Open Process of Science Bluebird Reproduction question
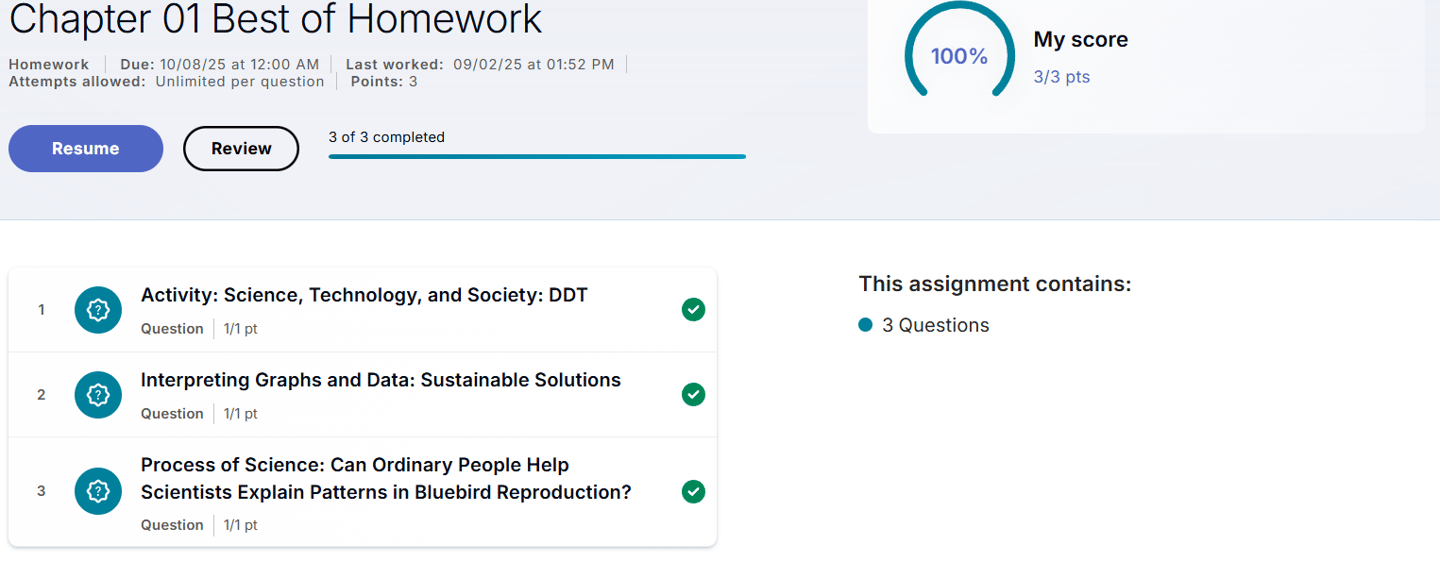The image size is (1440, 586). click(x=385, y=479)
